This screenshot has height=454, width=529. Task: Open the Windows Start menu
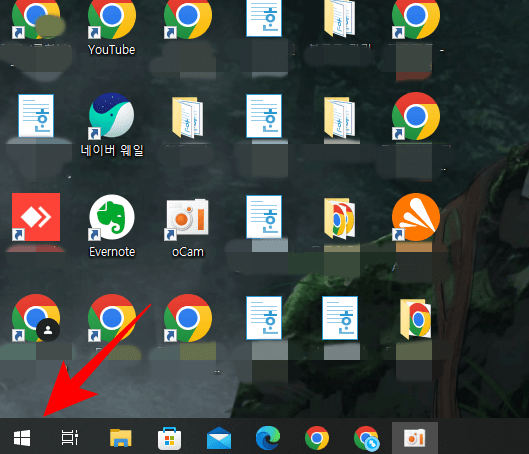pos(22,438)
